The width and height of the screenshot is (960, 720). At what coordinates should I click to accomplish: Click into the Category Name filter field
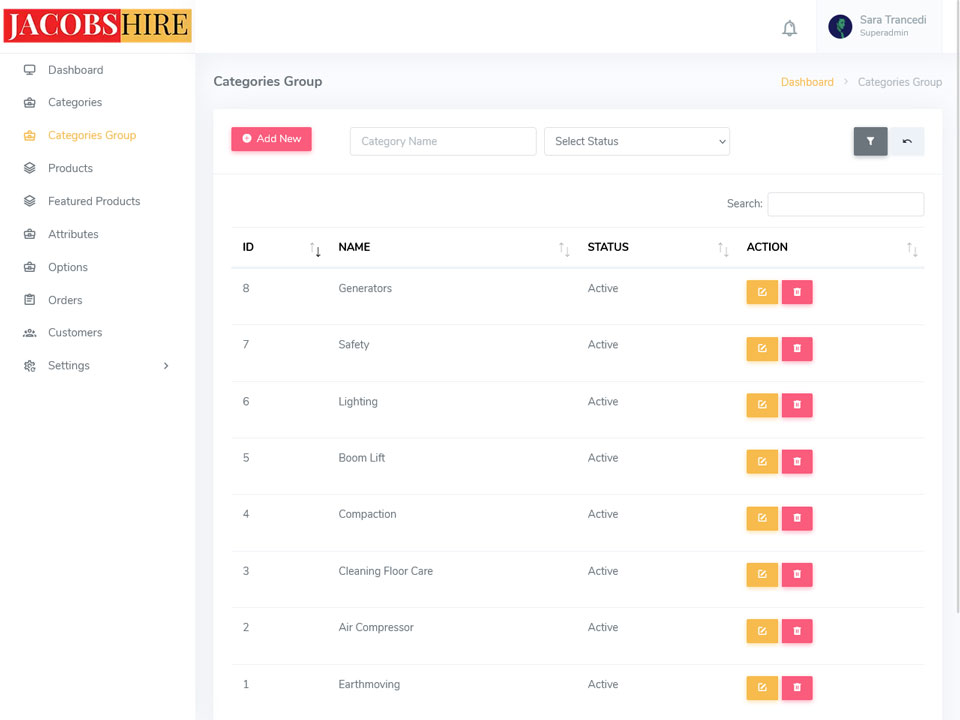point(442,141)
